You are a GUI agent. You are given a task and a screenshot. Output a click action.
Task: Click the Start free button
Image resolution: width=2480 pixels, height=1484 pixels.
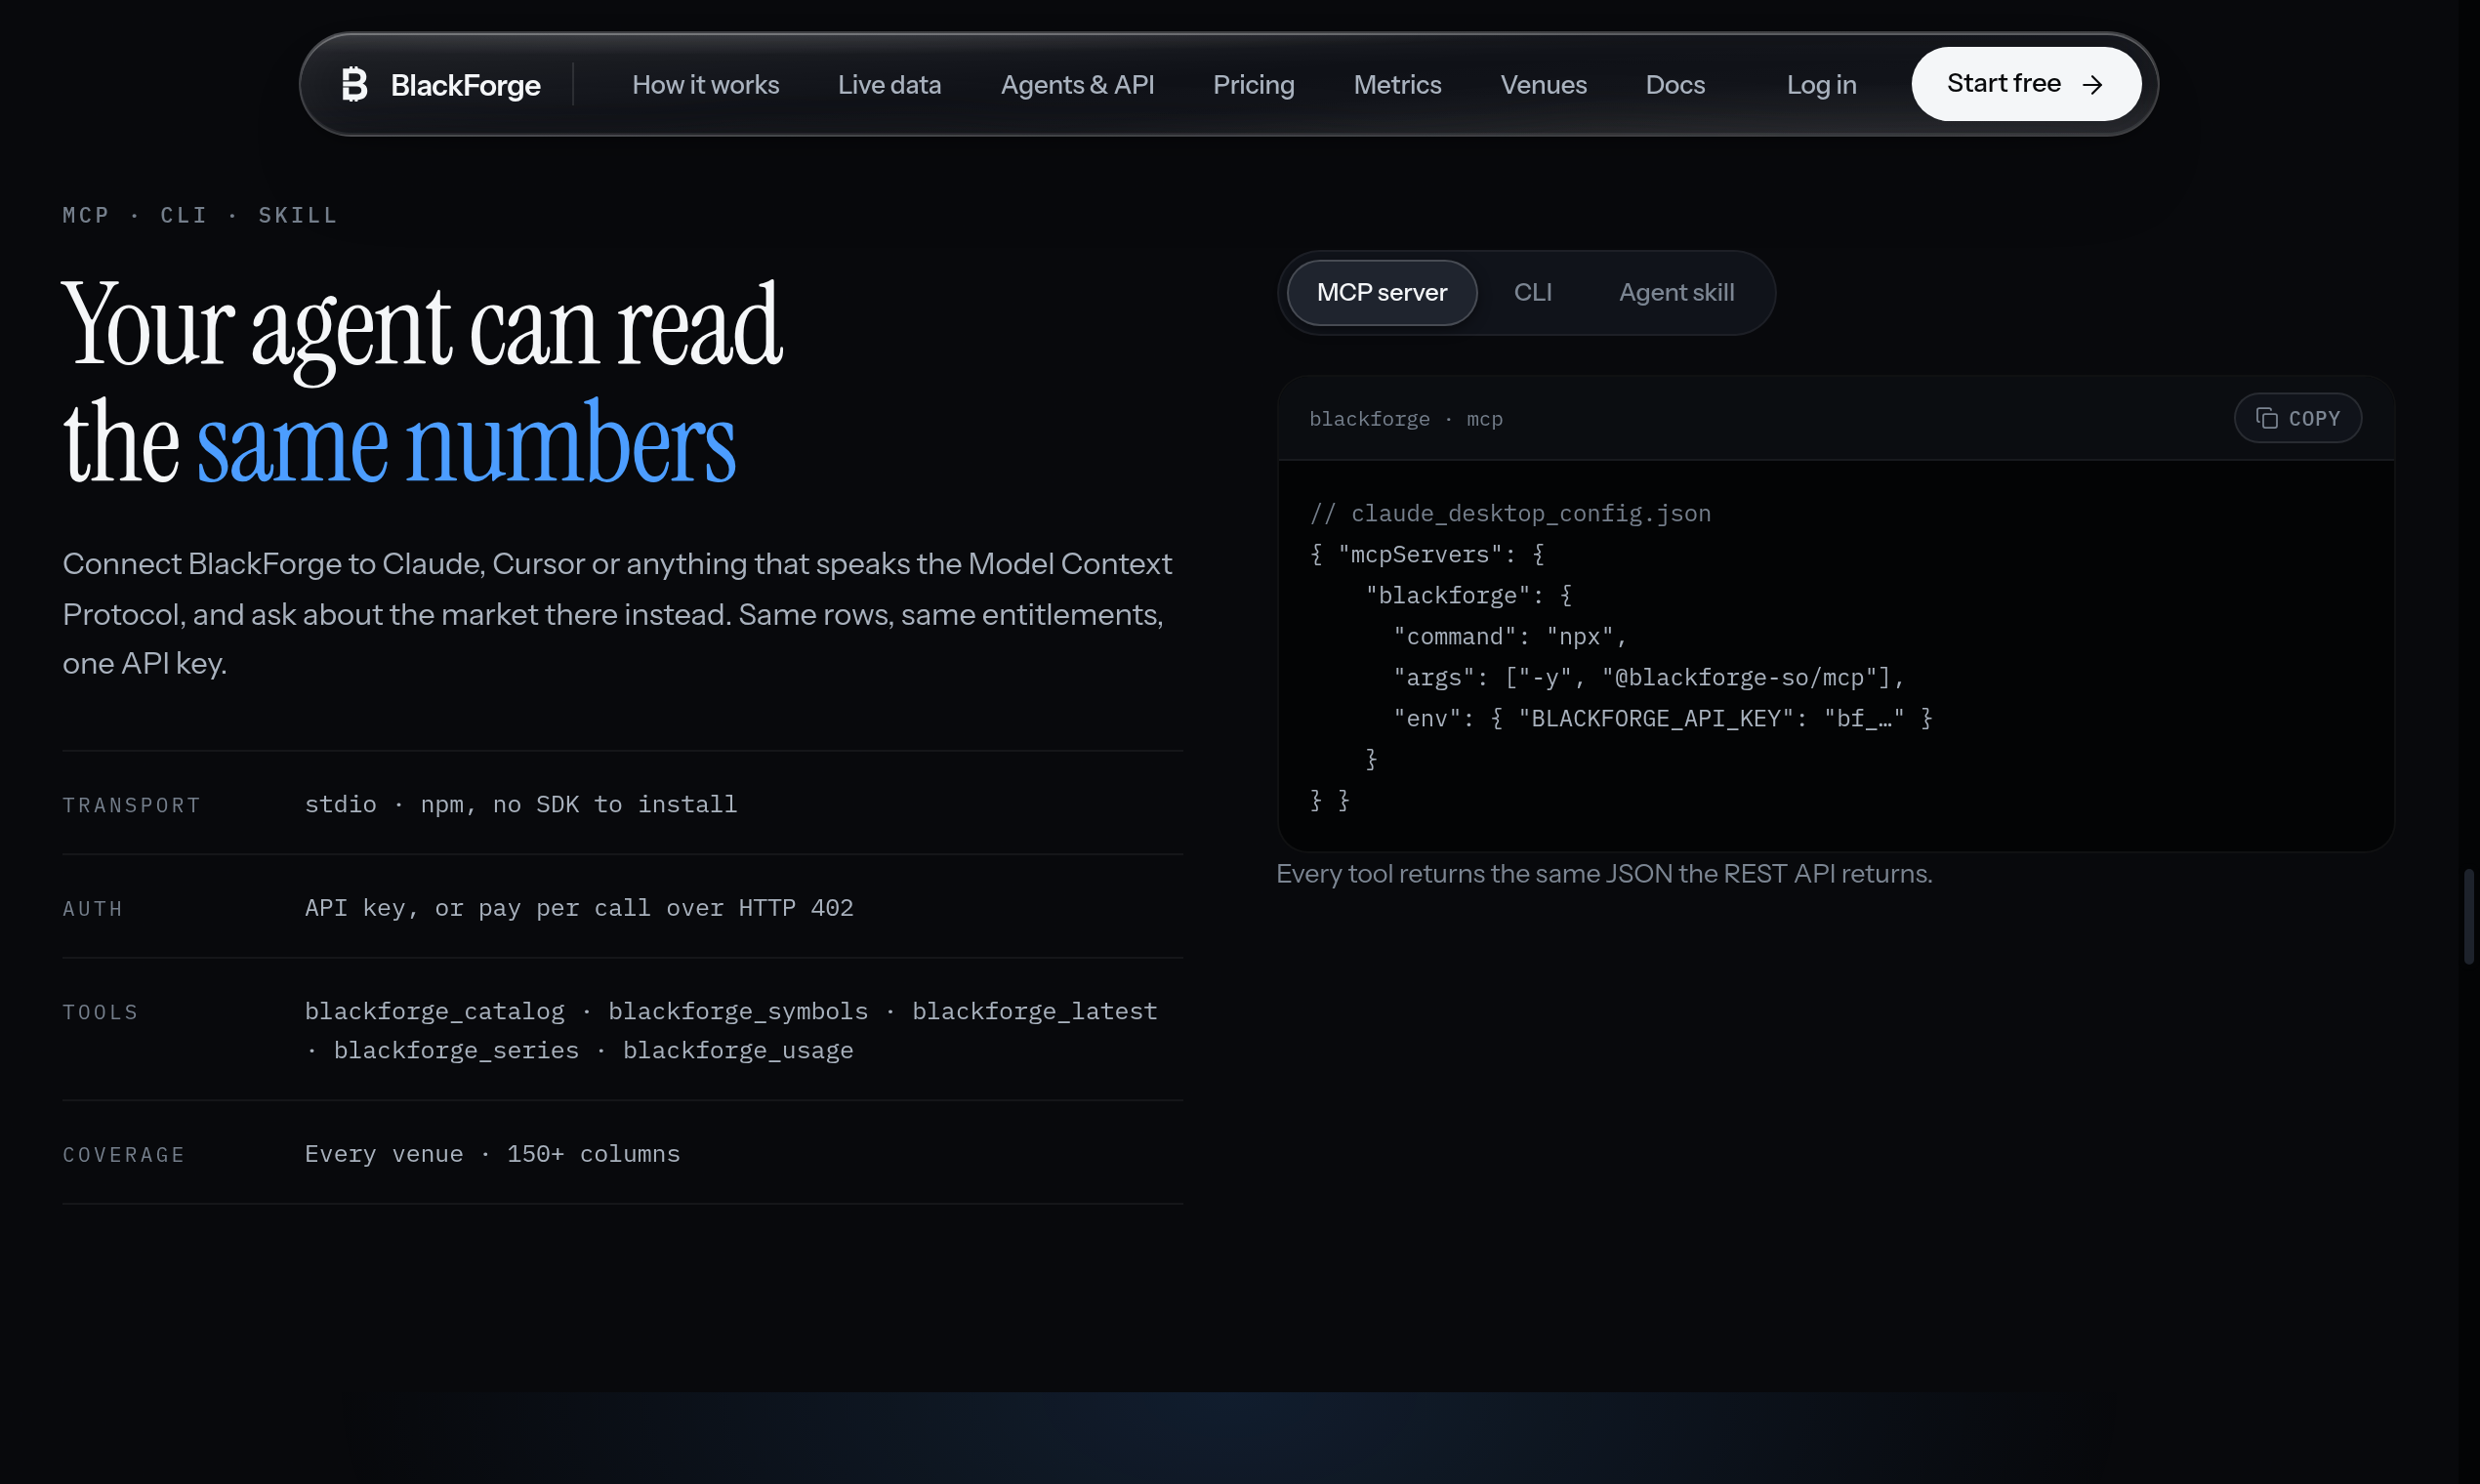(x=2026, y=84)
